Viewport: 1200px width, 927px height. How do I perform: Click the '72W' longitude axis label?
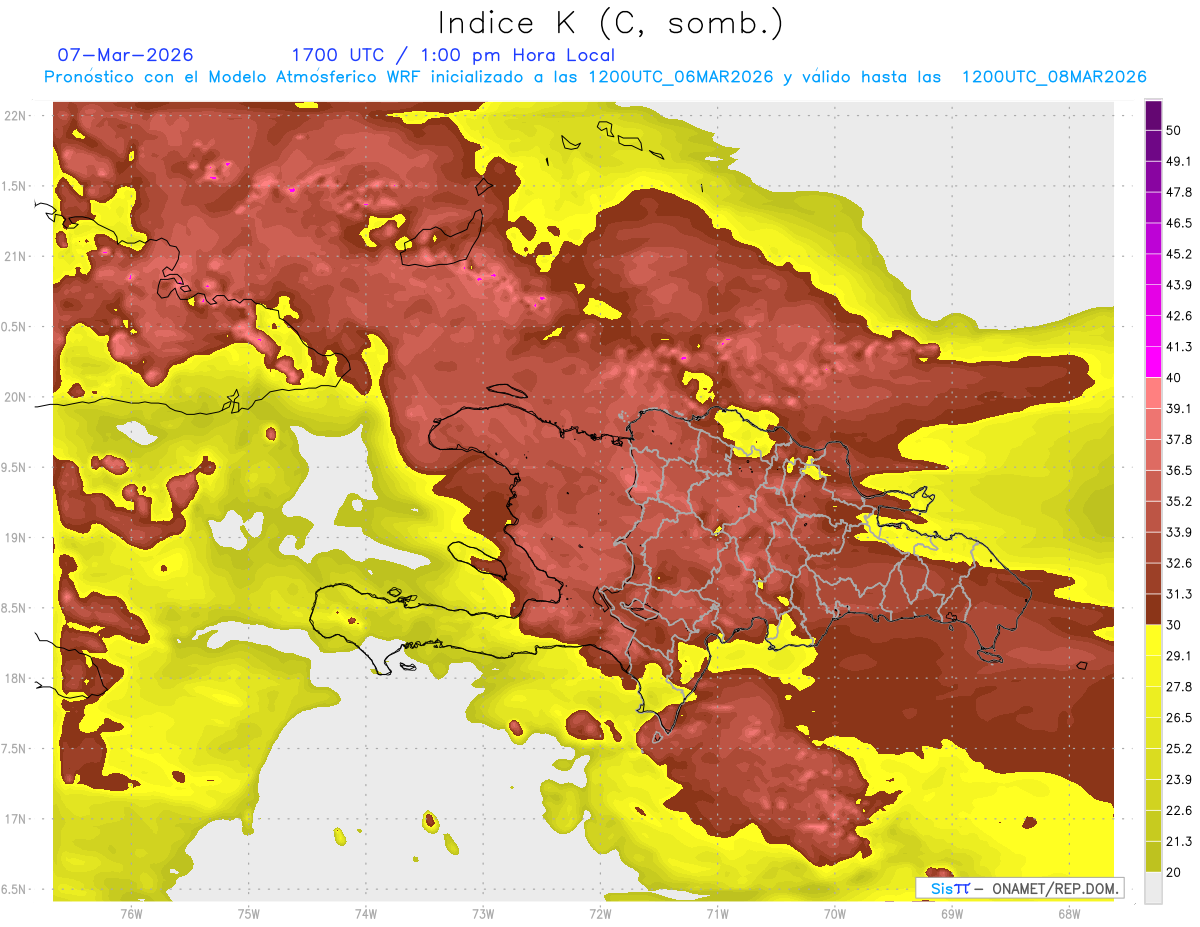pos(600,913)
